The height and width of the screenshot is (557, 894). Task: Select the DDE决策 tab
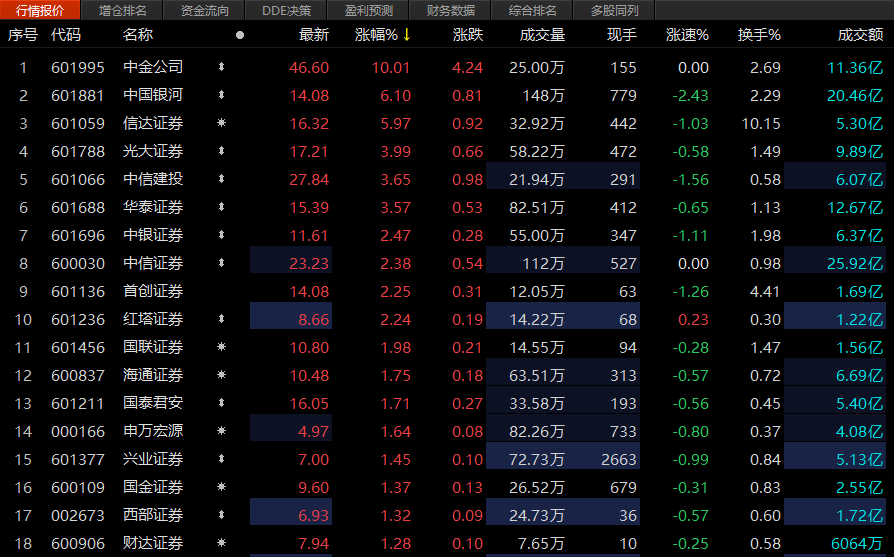(286, 11)
